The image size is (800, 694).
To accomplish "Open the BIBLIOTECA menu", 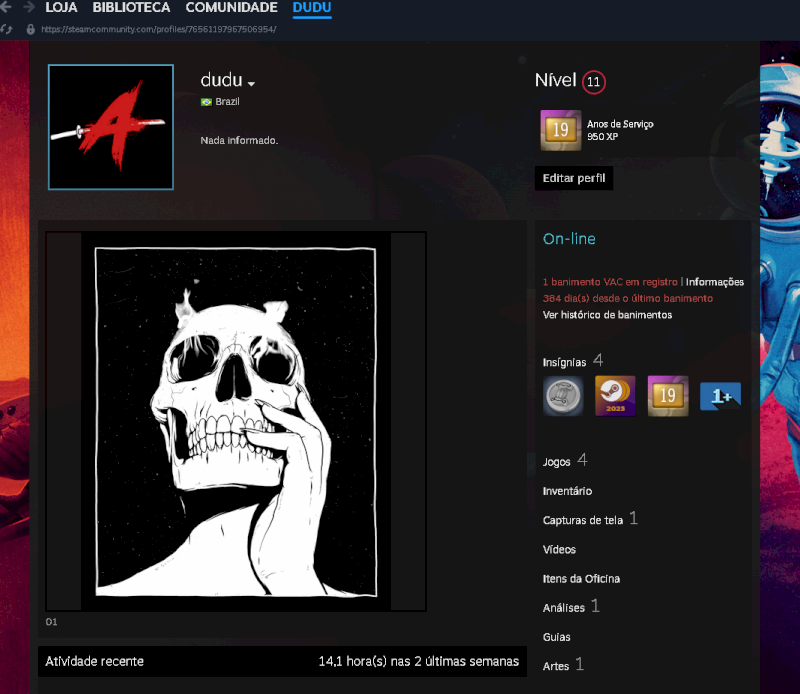I will click(131, 8).
